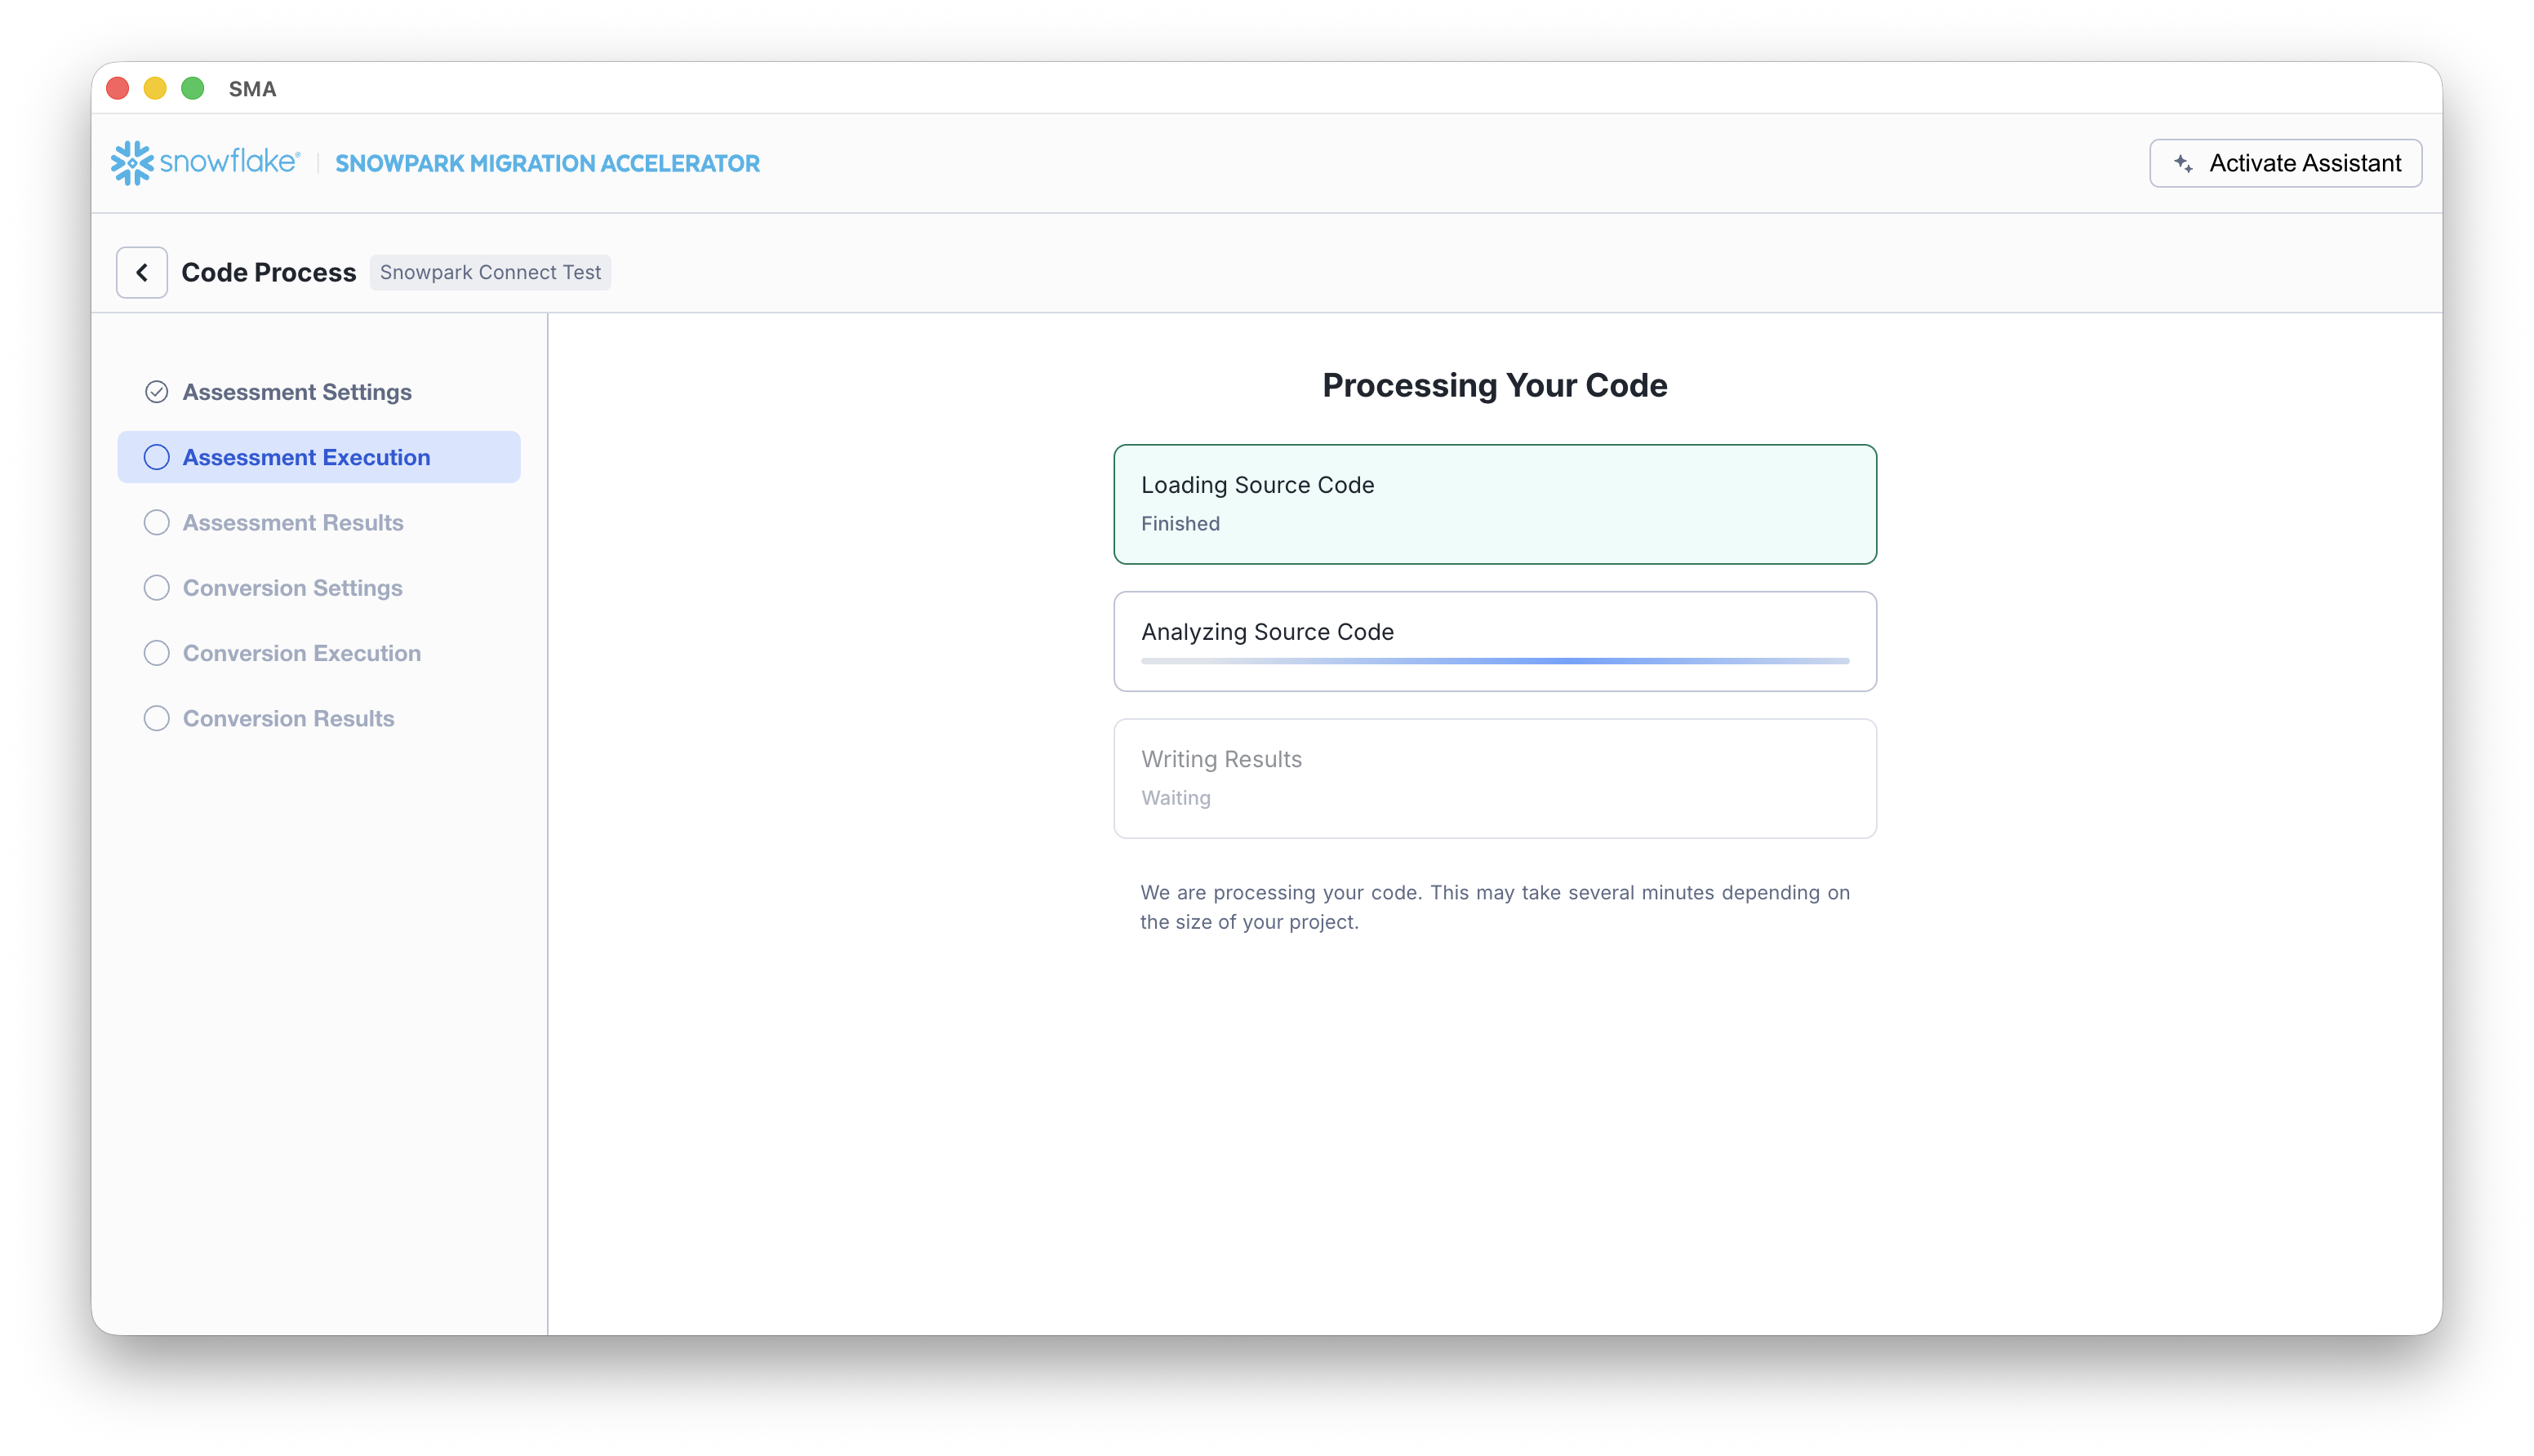
Task: Click the circle icon beside Conversion Results
Action: click(156, 719)
